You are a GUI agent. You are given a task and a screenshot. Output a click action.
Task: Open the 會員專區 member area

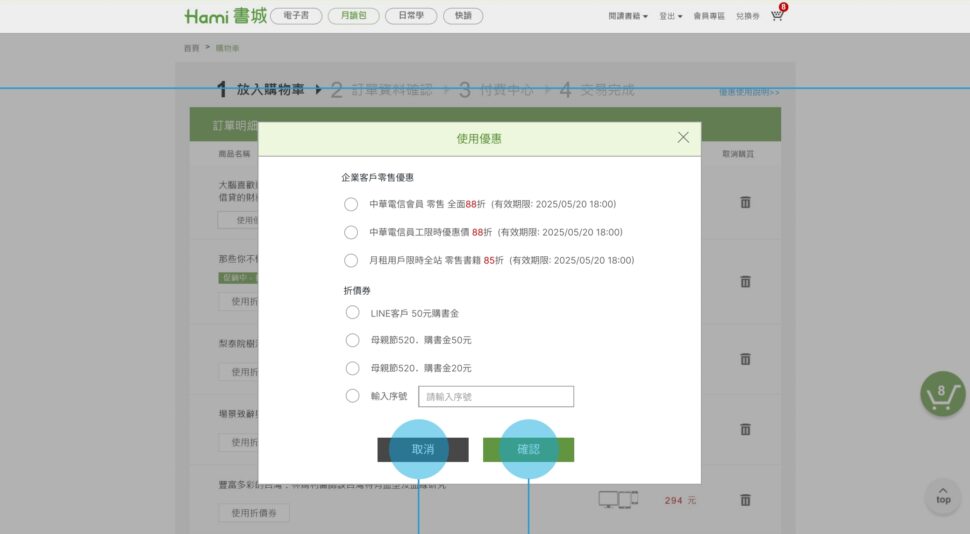(x=709, y=16)
